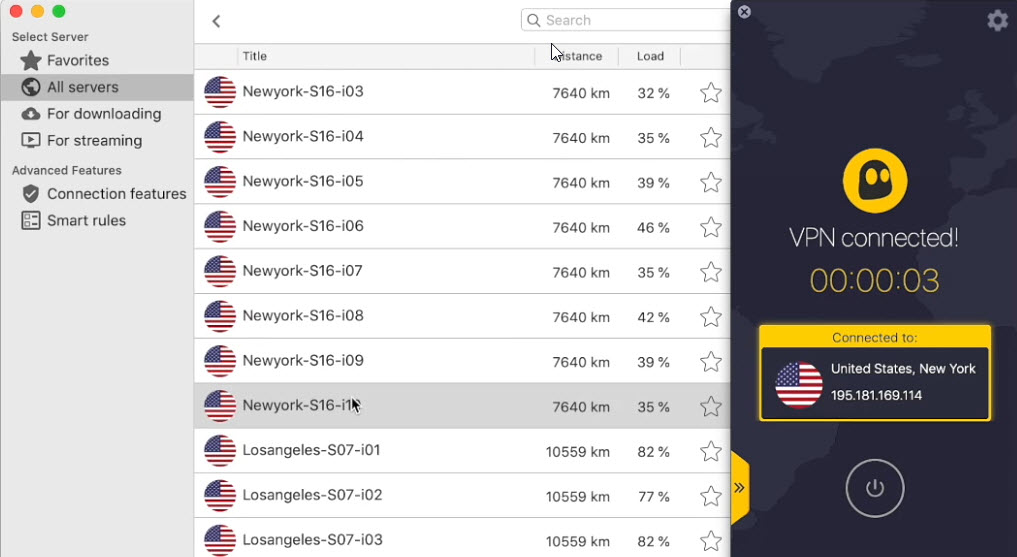
Task: Favorite Newyork-S16-i06 with its star
Action: 711,227
